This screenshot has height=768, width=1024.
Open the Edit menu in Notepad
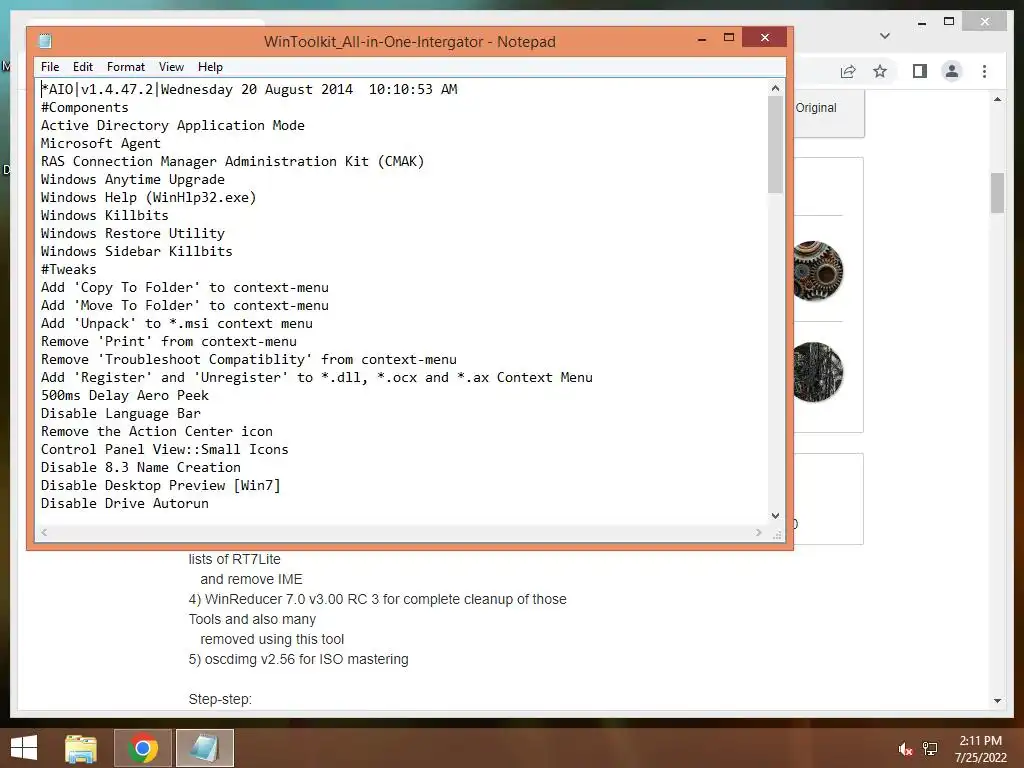point(82,67)
